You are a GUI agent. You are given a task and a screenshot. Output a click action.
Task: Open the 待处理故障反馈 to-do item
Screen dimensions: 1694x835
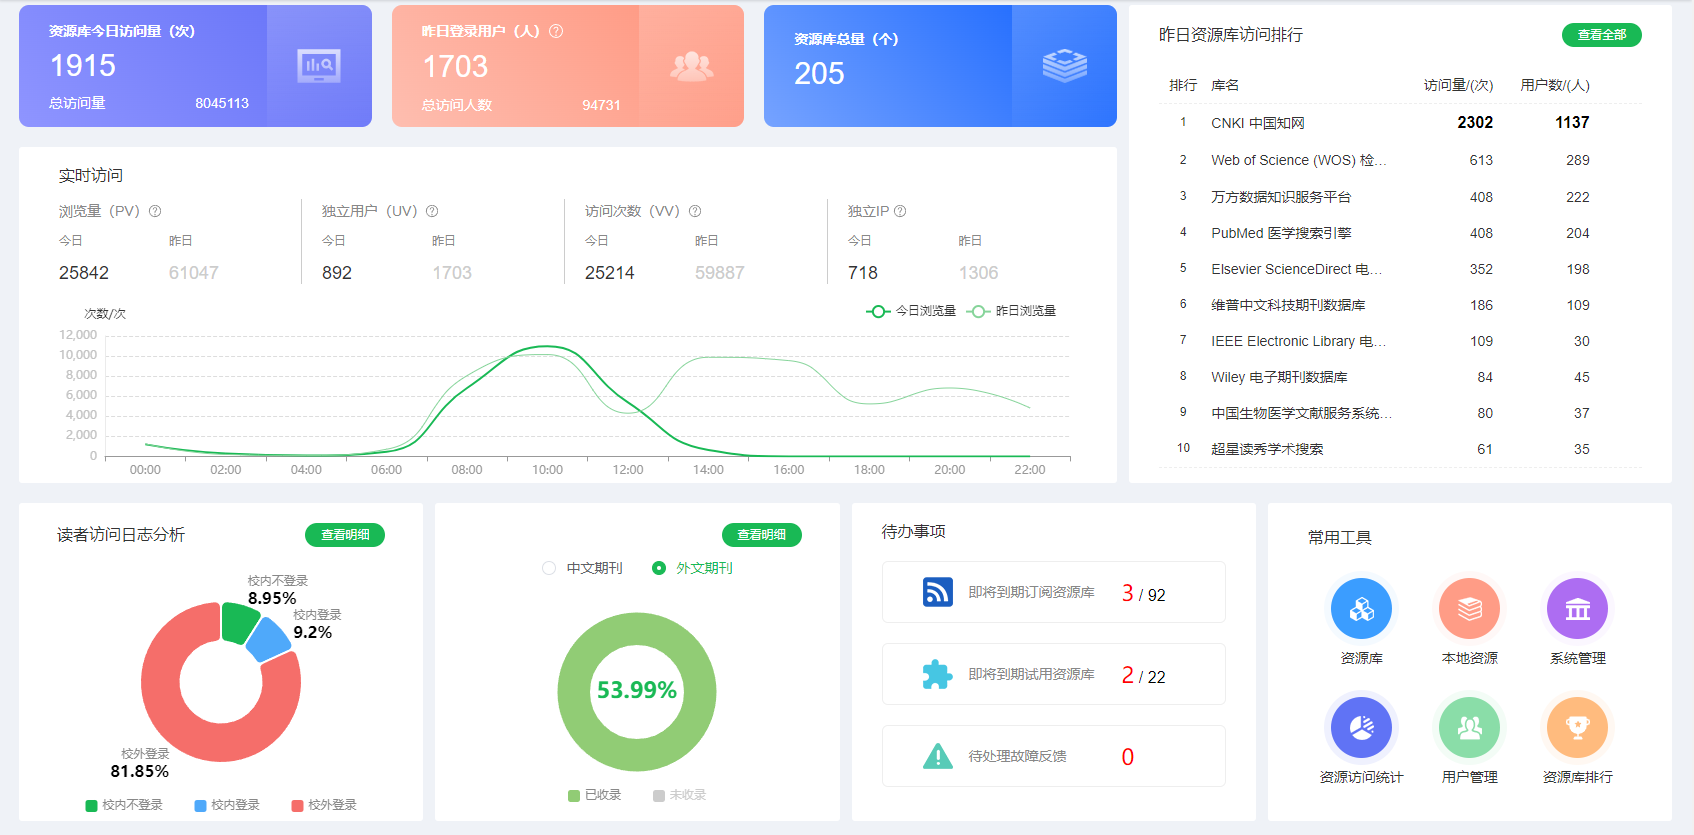pyautogui.click(x=1053, y=757)
